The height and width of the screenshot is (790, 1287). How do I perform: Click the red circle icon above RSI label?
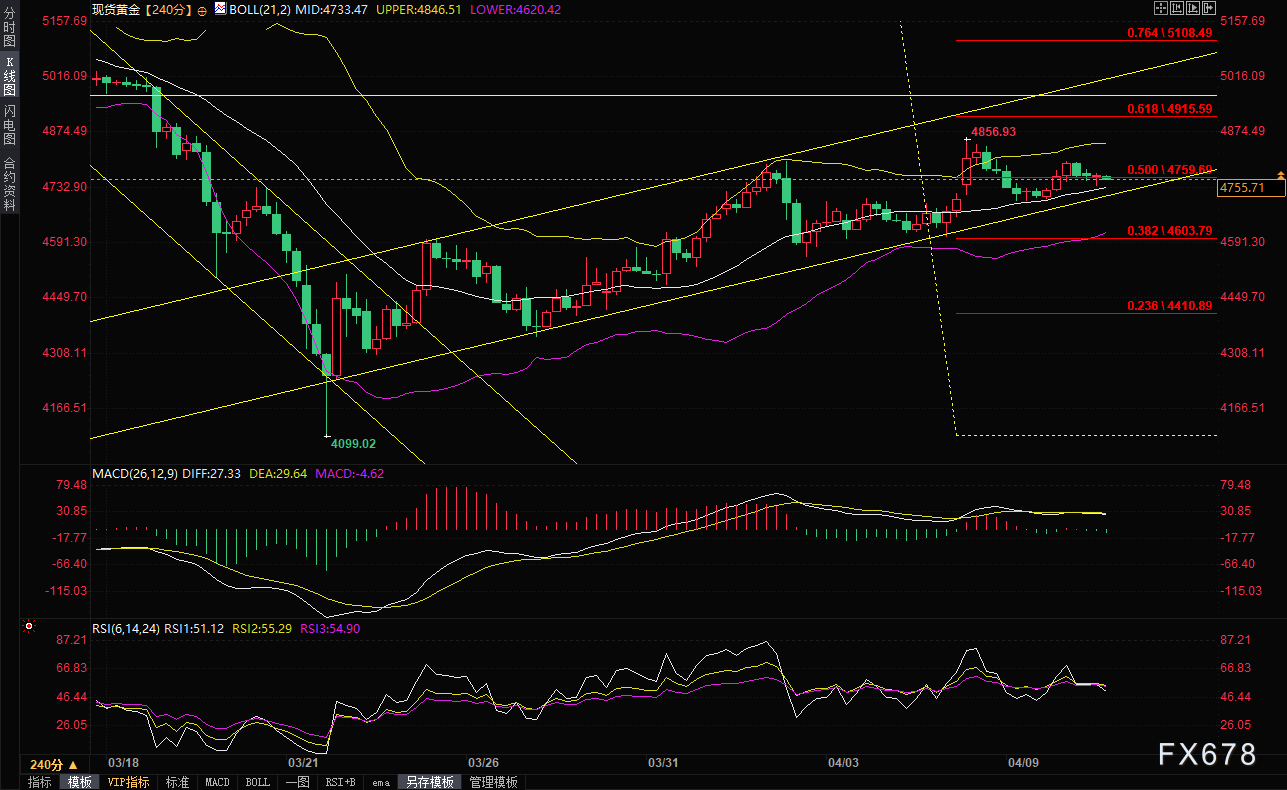click(29, 628)
